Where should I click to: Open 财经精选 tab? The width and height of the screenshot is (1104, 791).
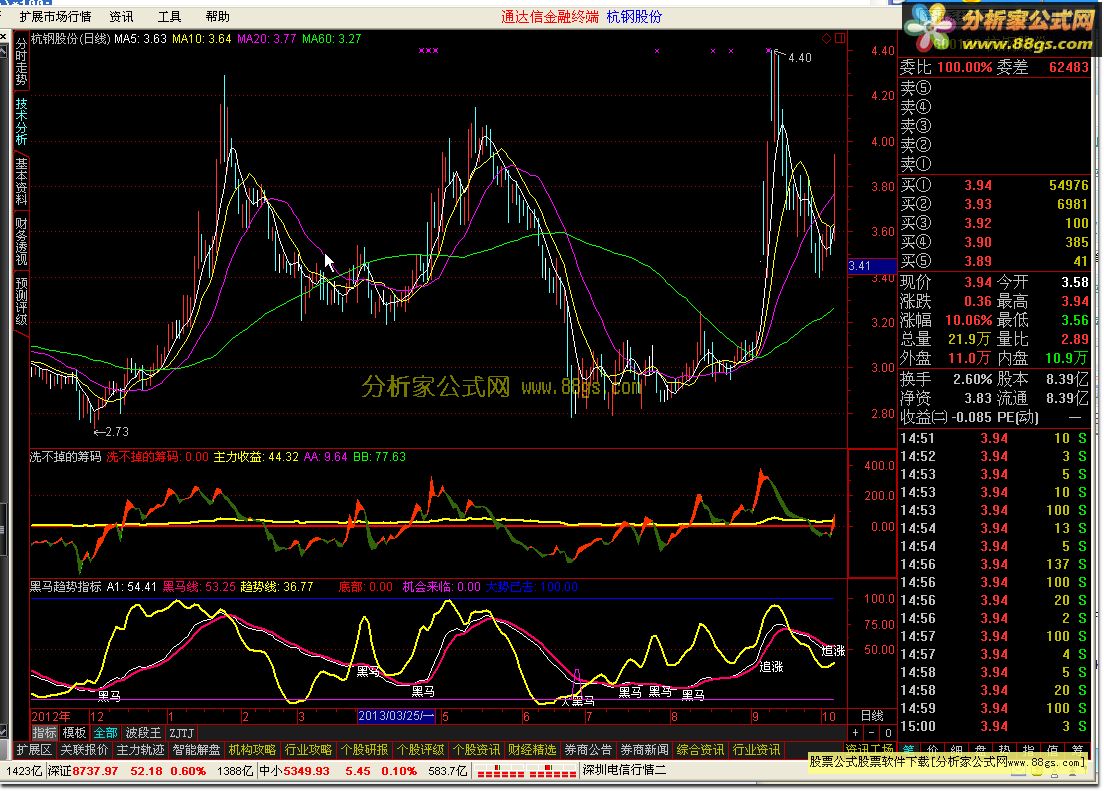pyautogui.click(x=532, y=750)
